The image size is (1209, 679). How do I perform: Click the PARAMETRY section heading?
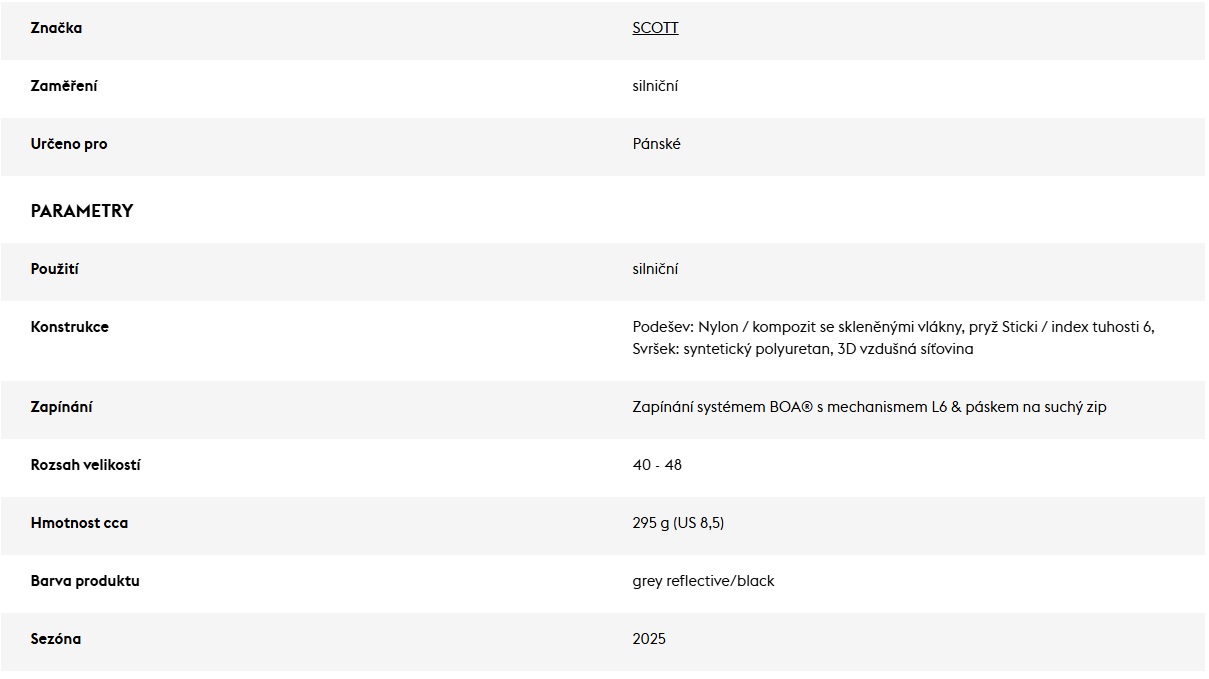click(82, 211)
